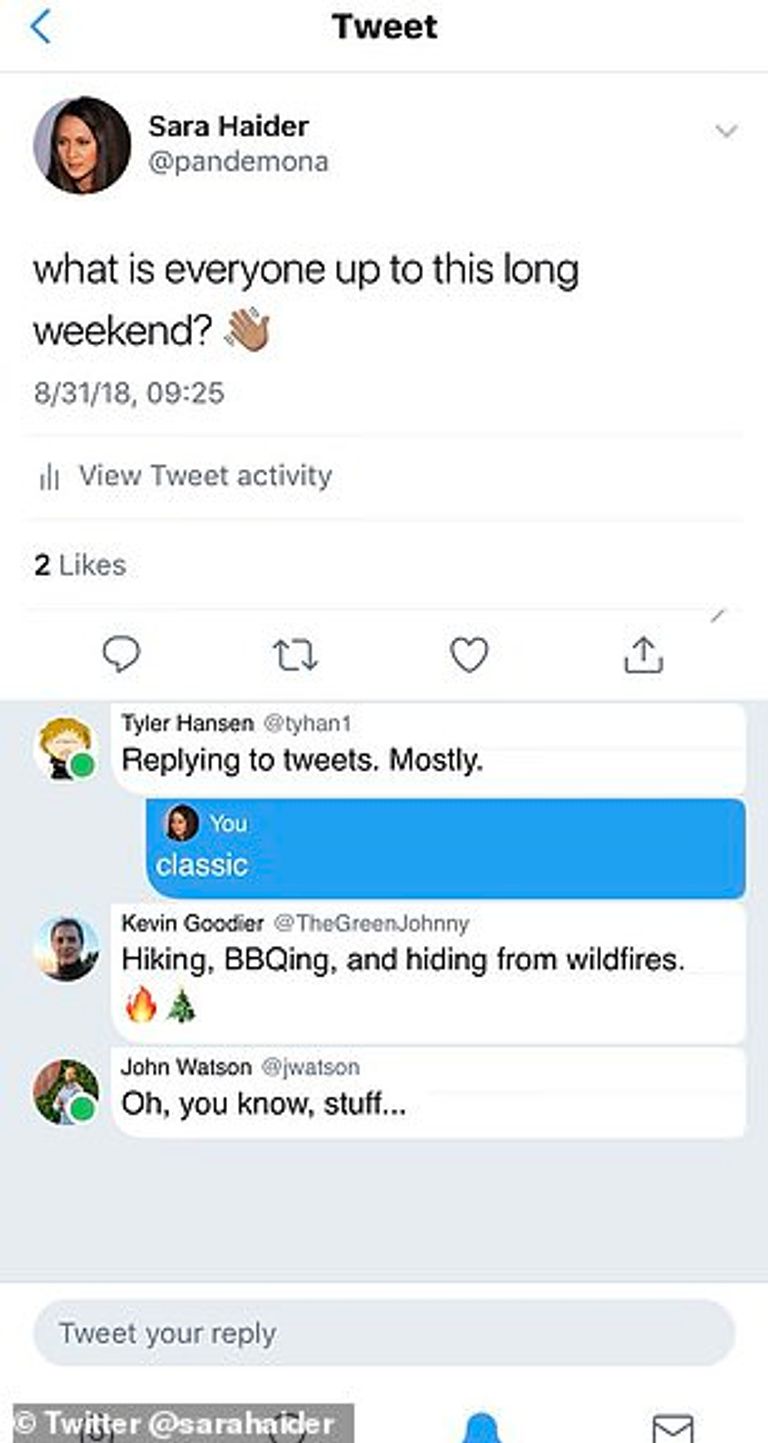
Task: Open the reply icon under the tweet
Action: click(121, 655)
